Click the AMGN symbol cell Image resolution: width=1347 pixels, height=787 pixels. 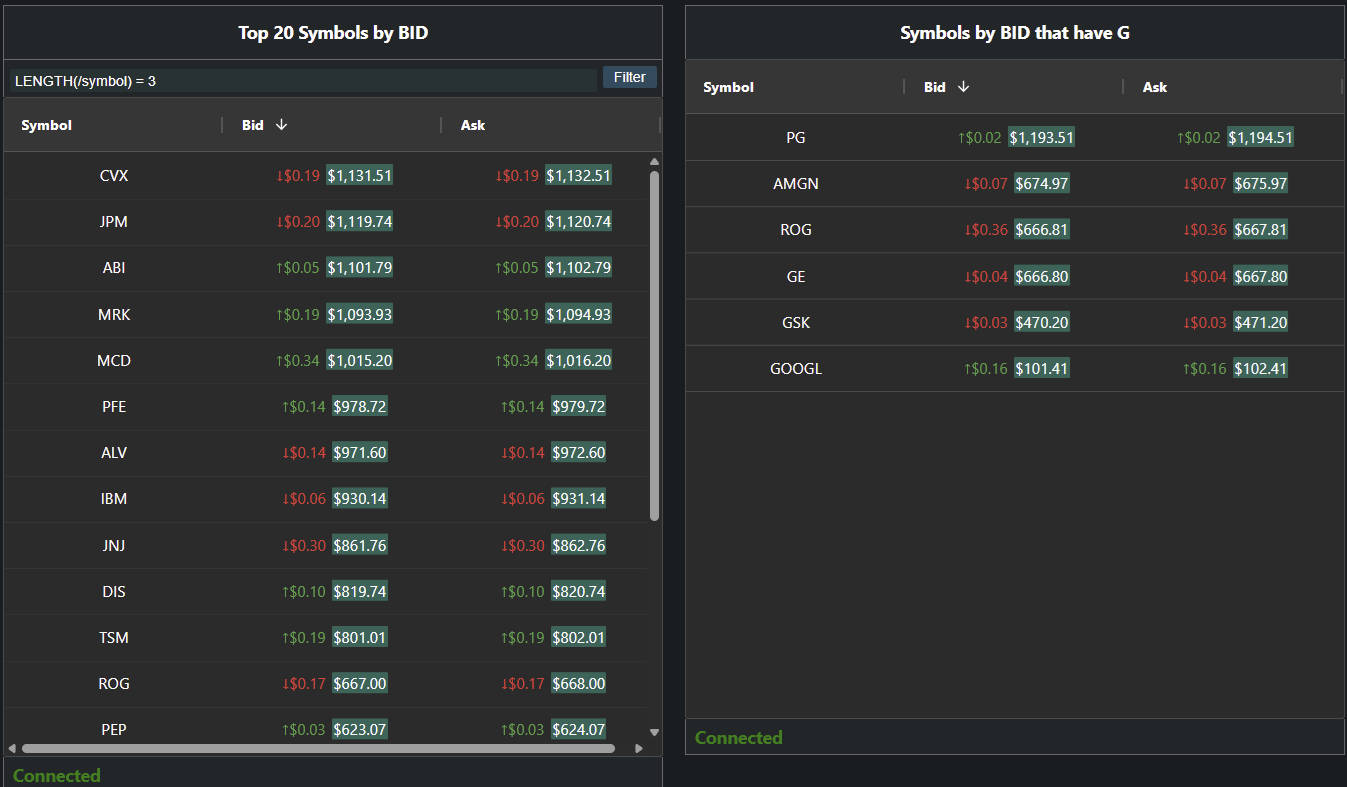(796, 184)
